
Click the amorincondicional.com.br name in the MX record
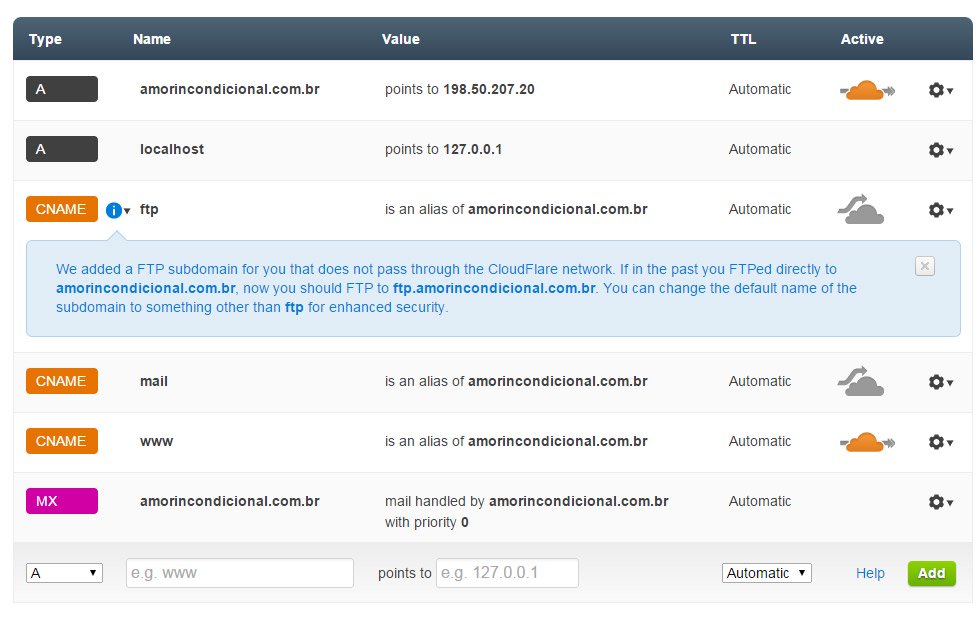[x=229, y=501]
